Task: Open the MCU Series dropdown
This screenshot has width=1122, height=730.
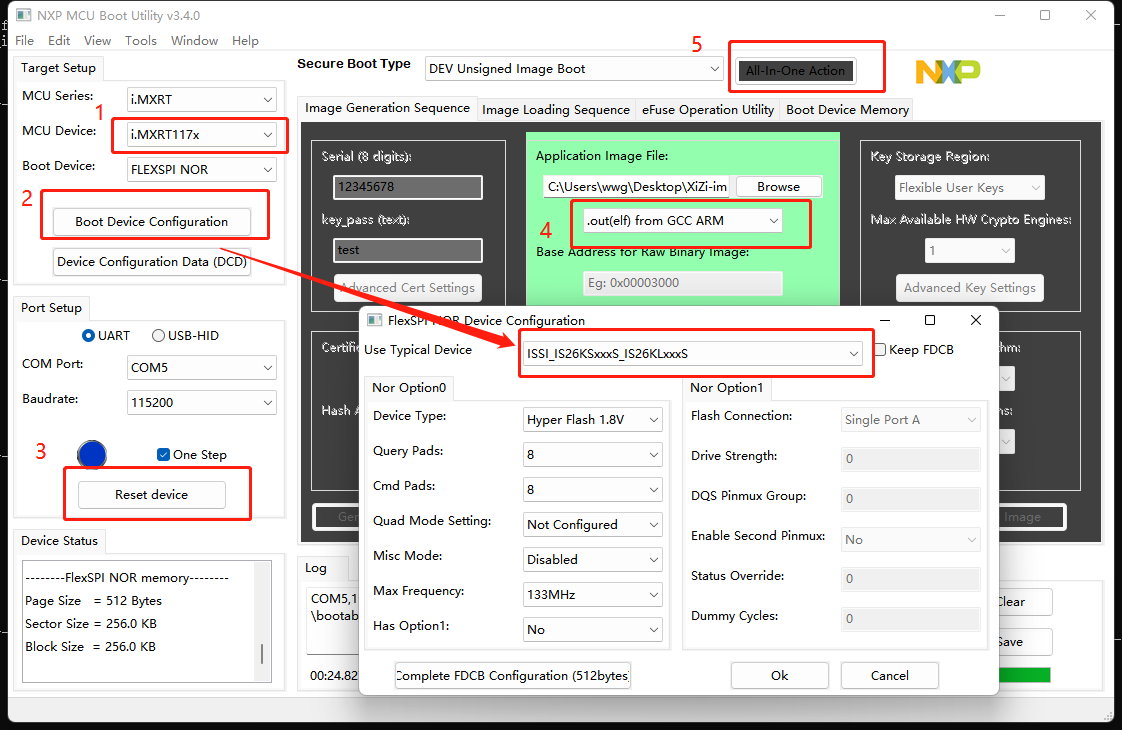Action: pos(202,99)
